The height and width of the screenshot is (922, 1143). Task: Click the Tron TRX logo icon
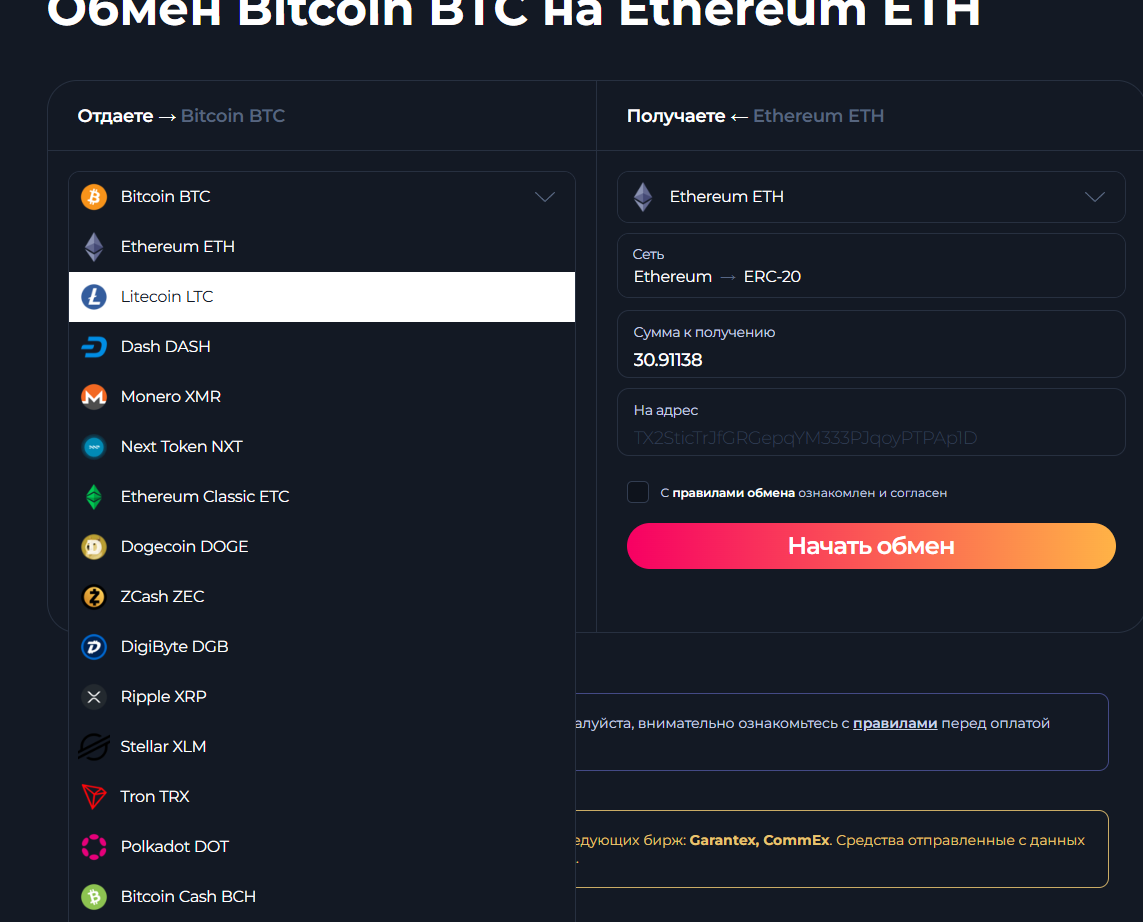94,797
